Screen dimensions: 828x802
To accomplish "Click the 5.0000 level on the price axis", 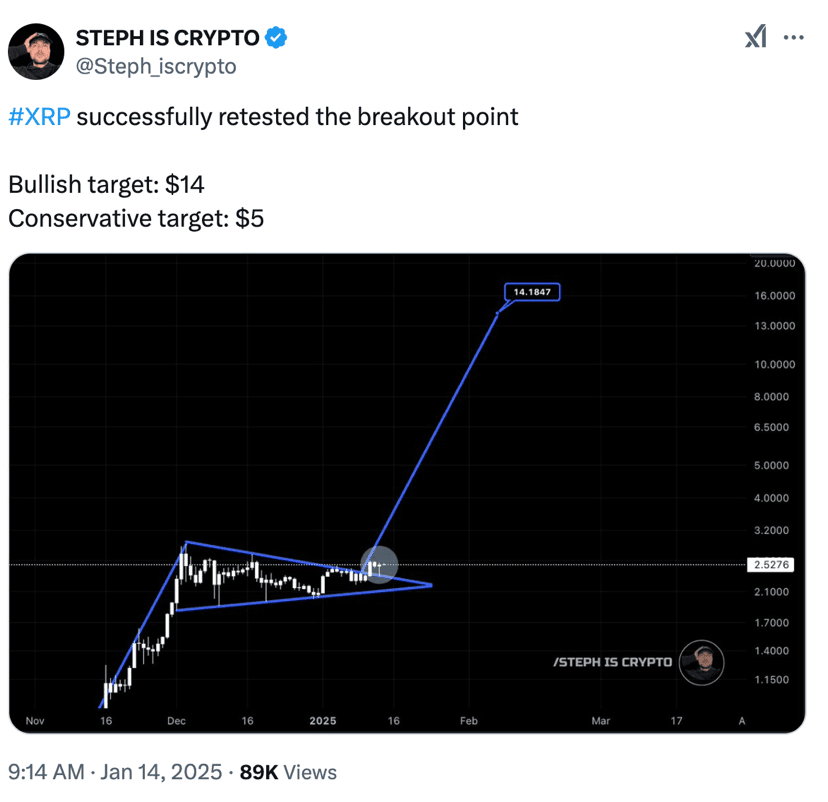I will click(x=773, y=466).
